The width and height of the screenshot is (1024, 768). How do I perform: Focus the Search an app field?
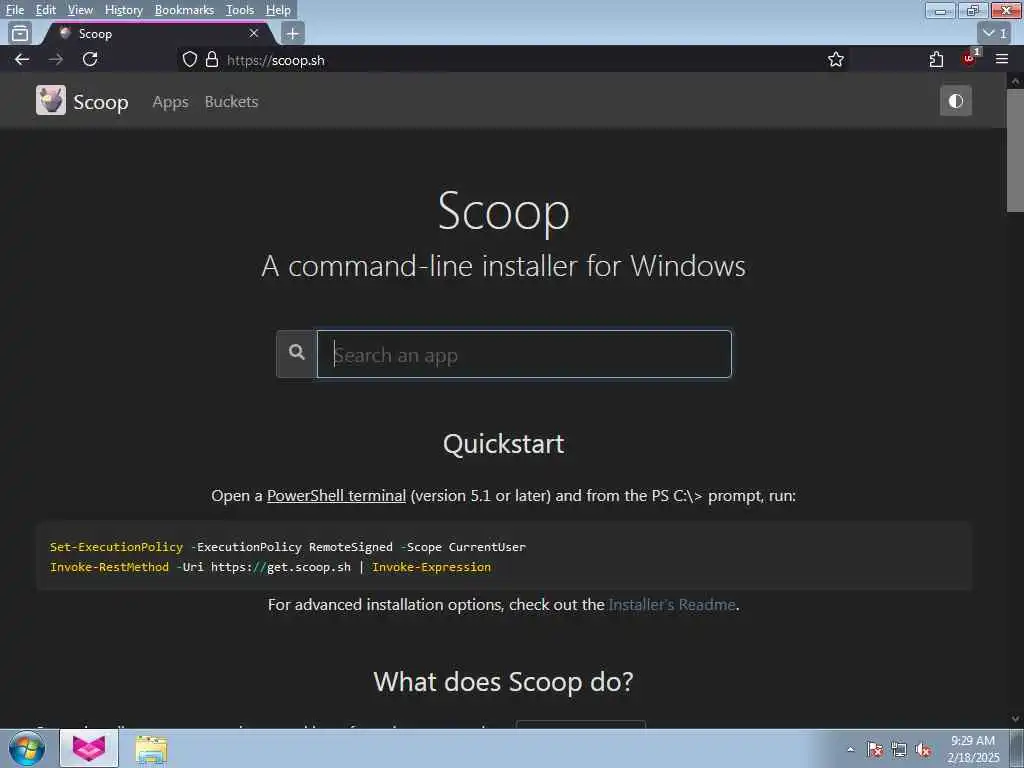tap(524, 354)
